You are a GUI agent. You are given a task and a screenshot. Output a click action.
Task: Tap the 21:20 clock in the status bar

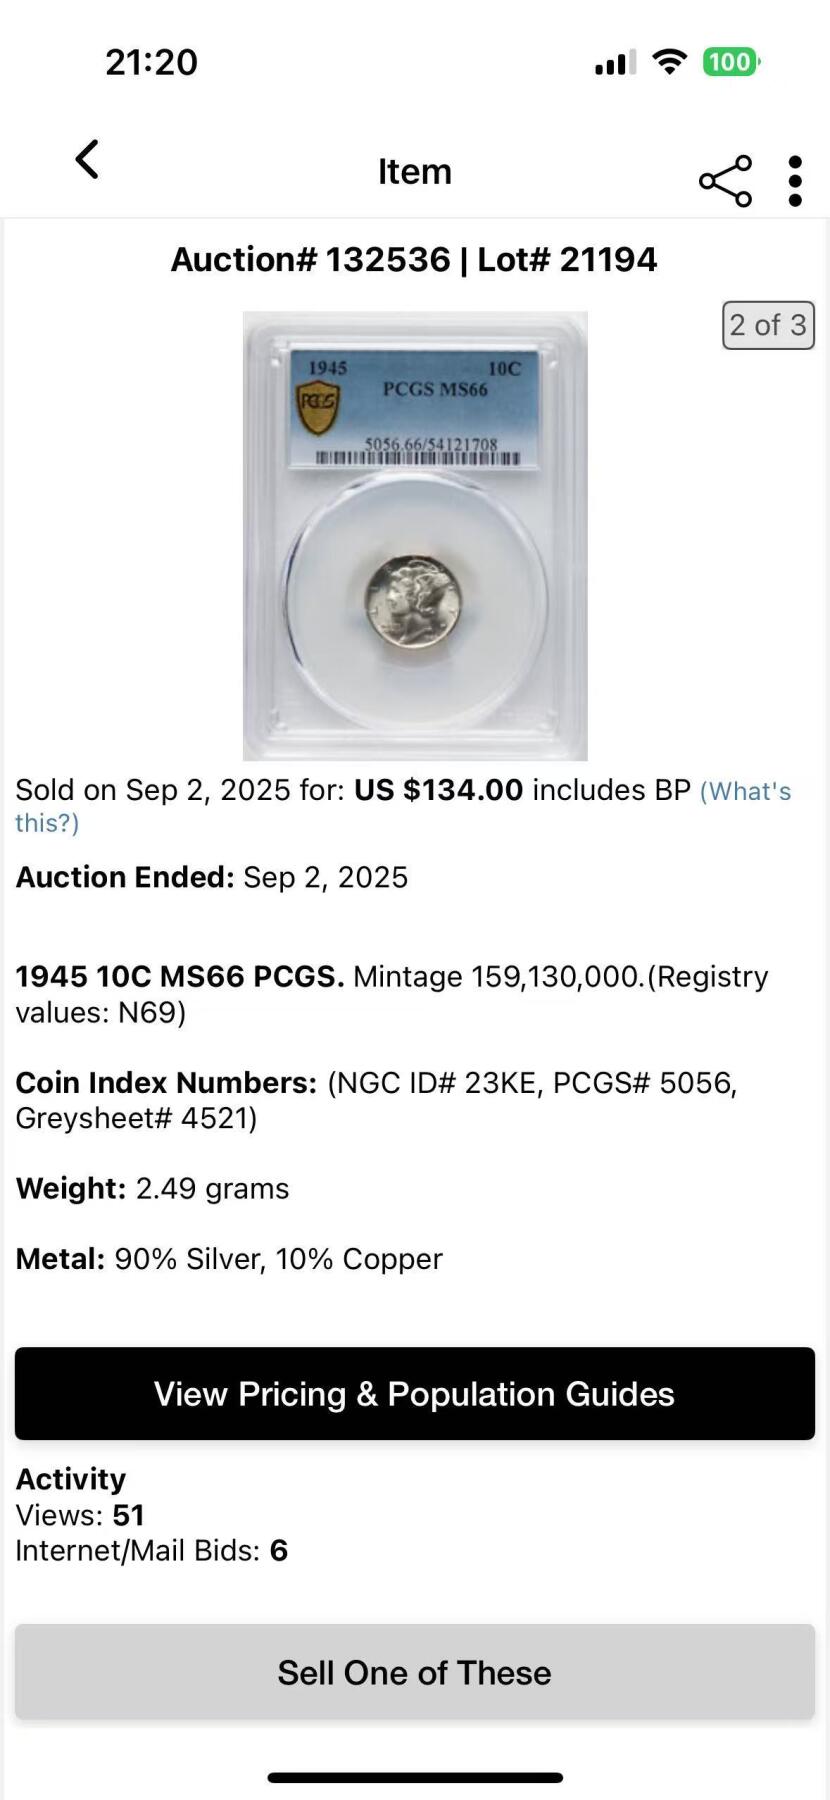[152, 62]
